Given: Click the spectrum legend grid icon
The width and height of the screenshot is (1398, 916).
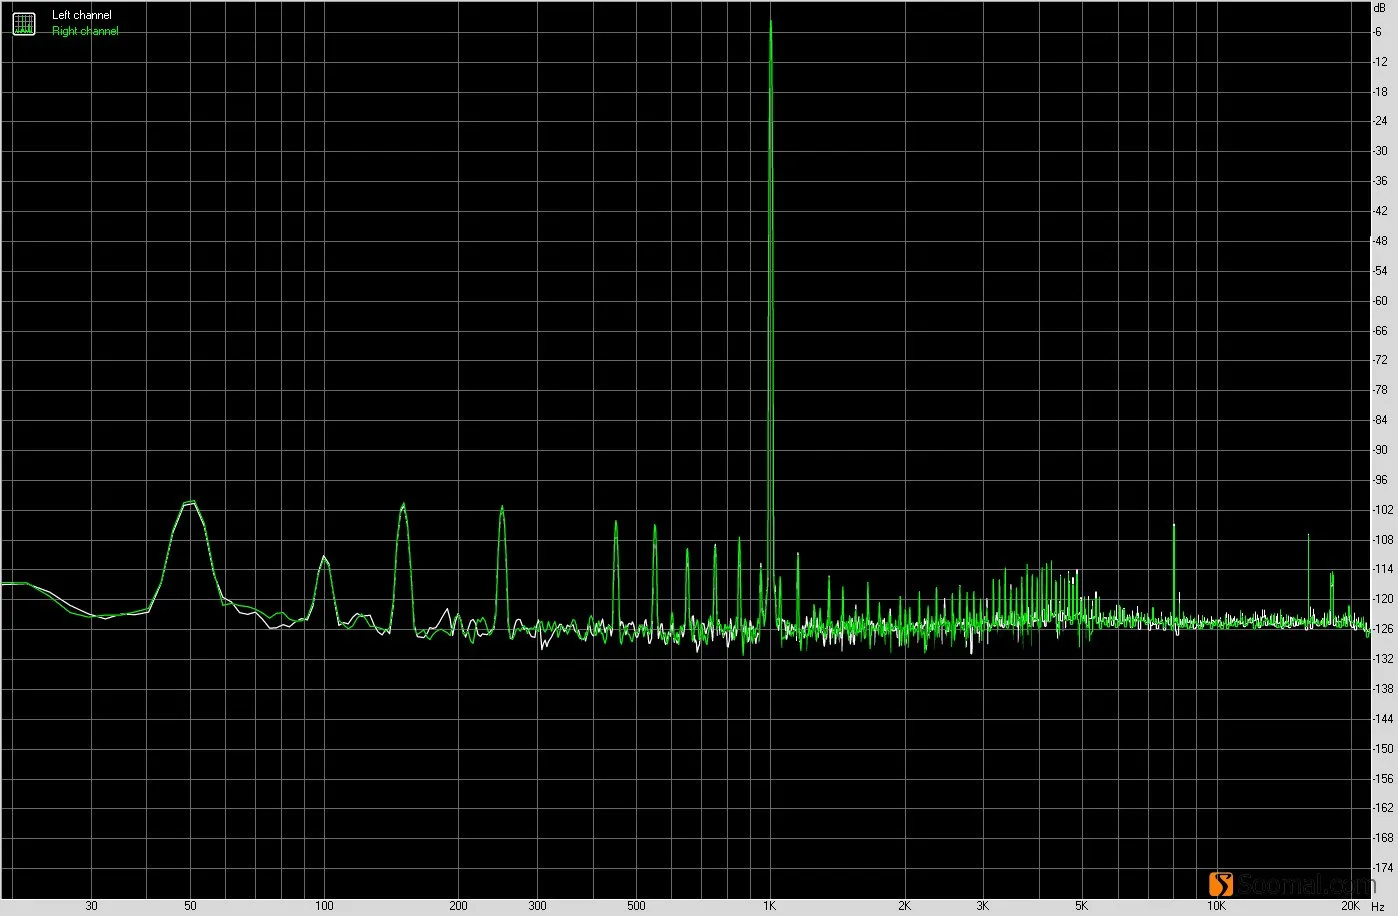Looking at the screenshot, I should [x=24, y=24].
